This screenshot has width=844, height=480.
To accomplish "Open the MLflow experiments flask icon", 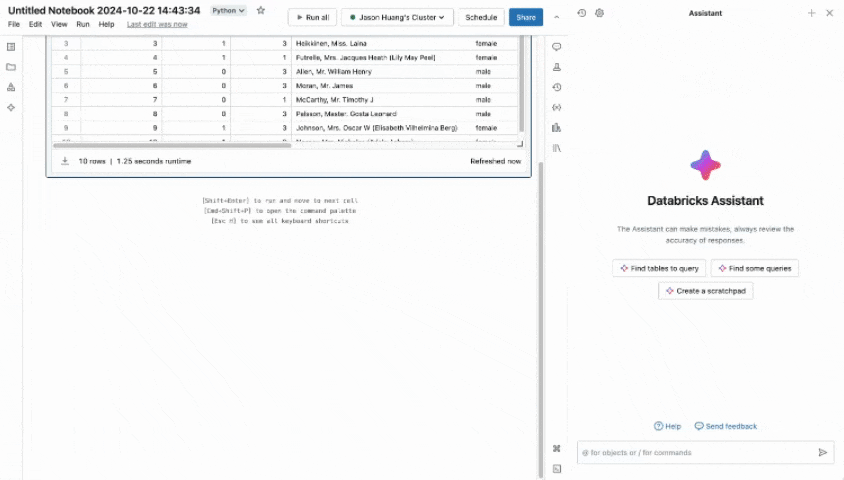I will click(x=557, y=67).
